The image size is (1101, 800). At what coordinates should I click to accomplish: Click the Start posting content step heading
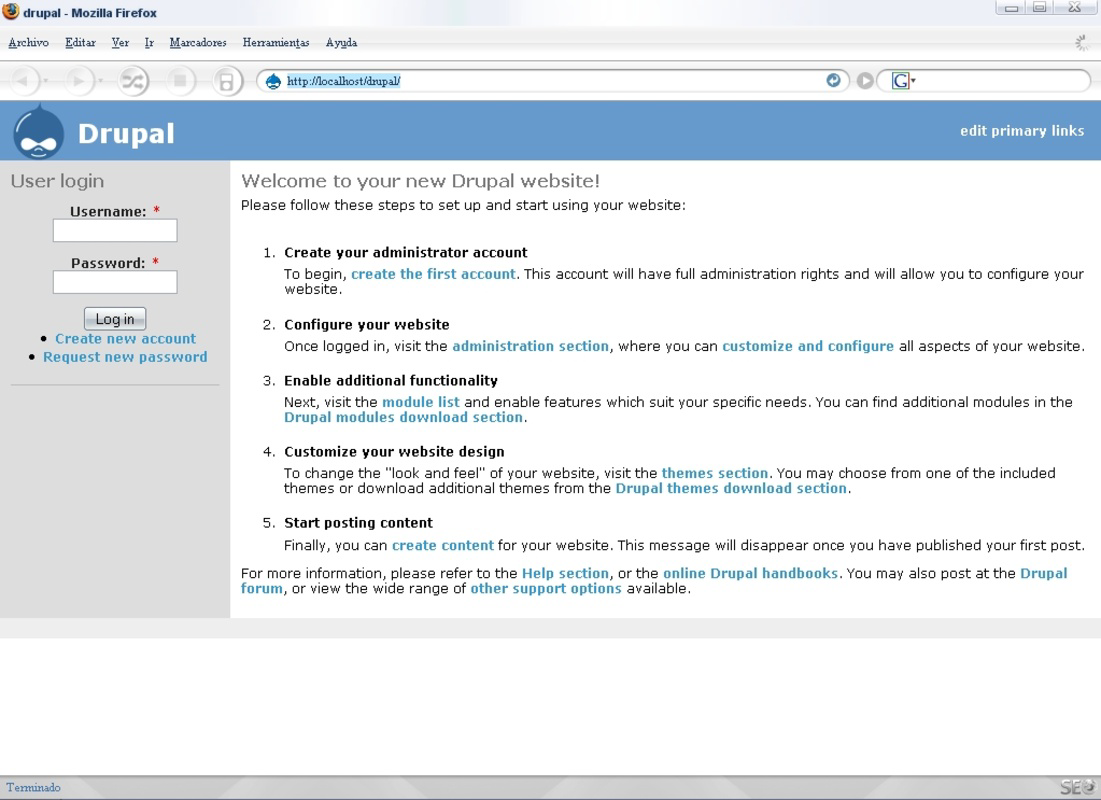point(358,523)
